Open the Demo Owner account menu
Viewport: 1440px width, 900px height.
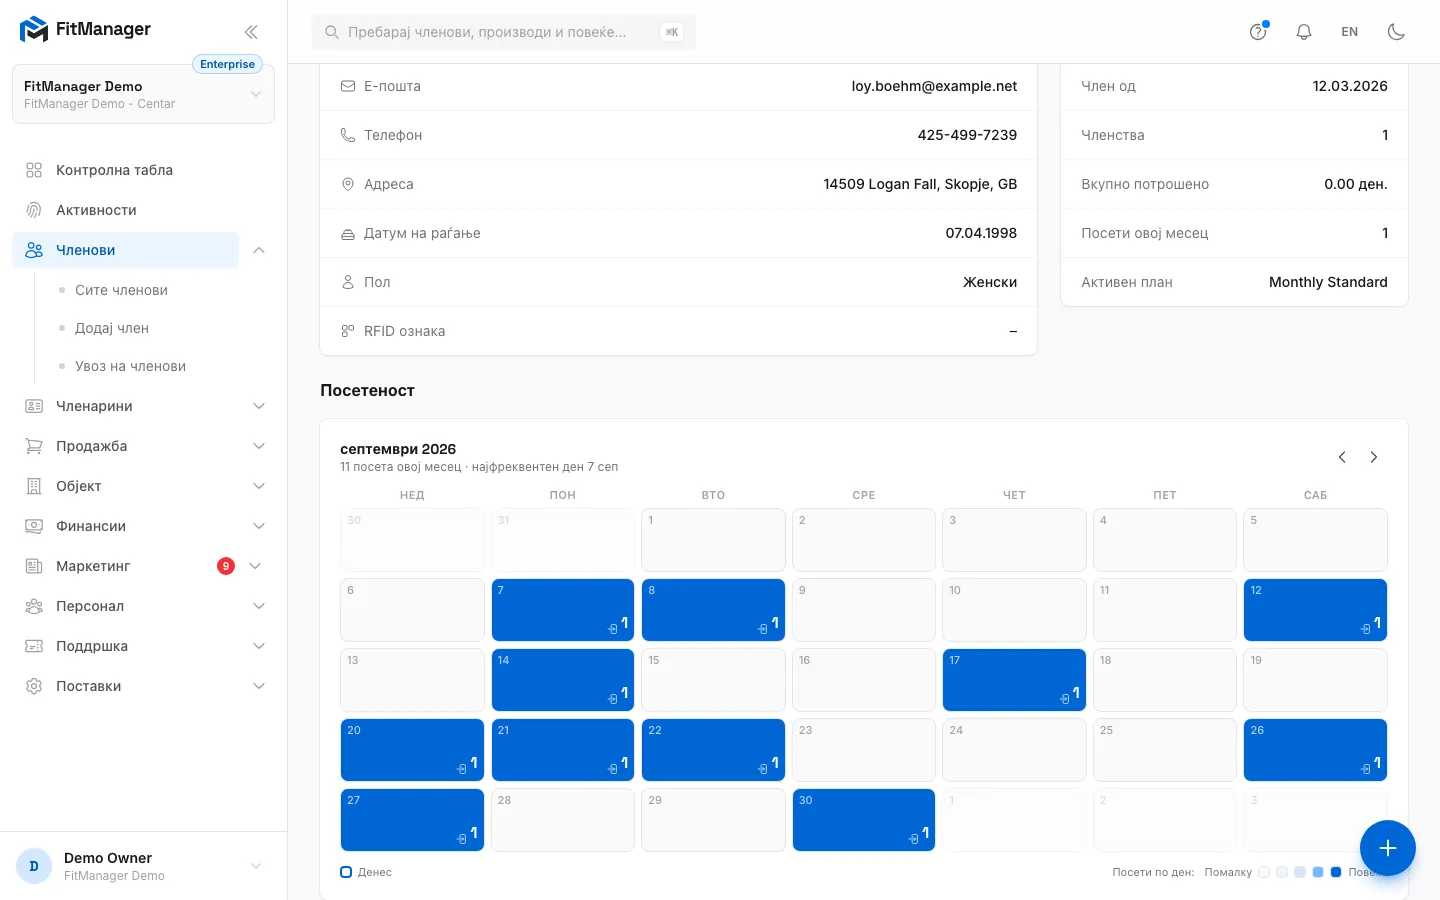143,866
